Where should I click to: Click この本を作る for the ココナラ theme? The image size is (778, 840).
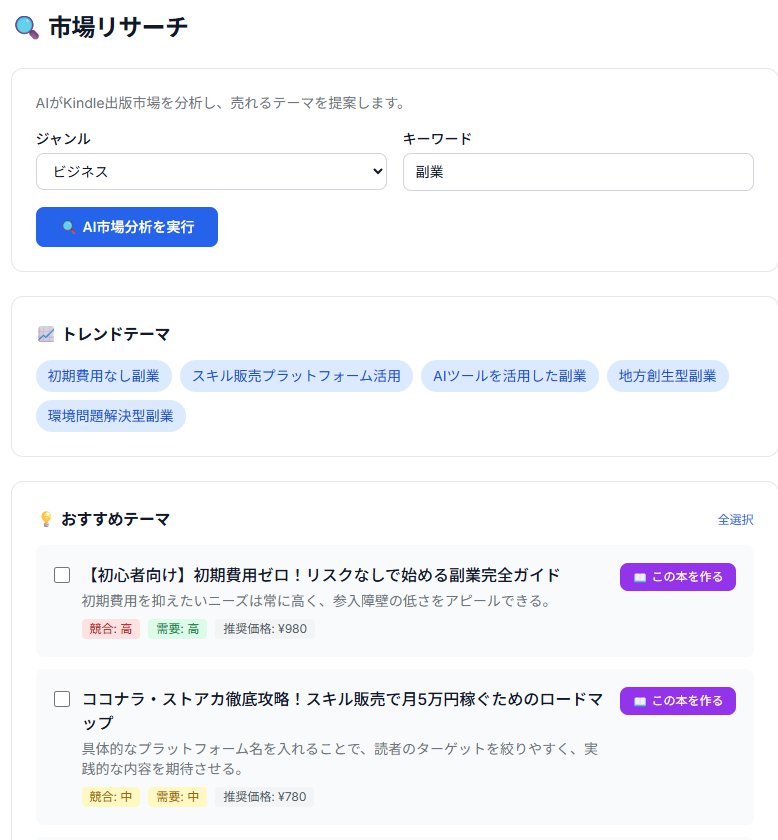point(678,701)
